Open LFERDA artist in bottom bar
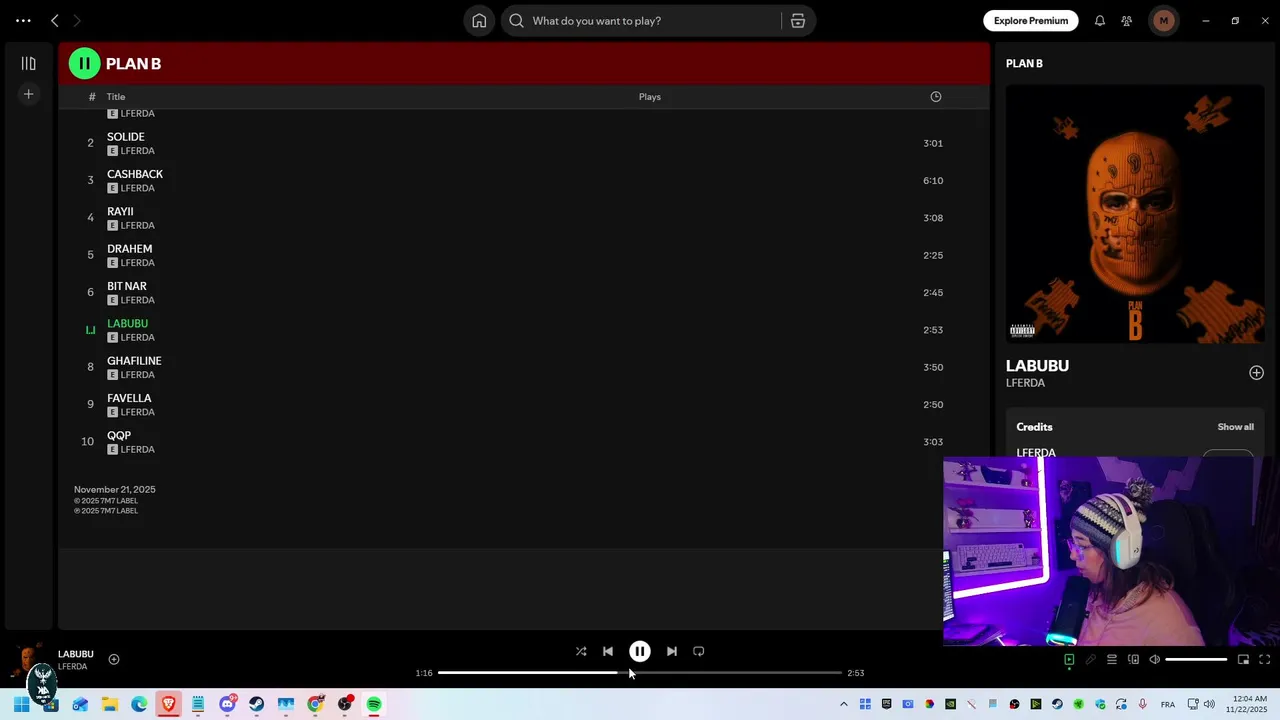 tap(72, 667)
